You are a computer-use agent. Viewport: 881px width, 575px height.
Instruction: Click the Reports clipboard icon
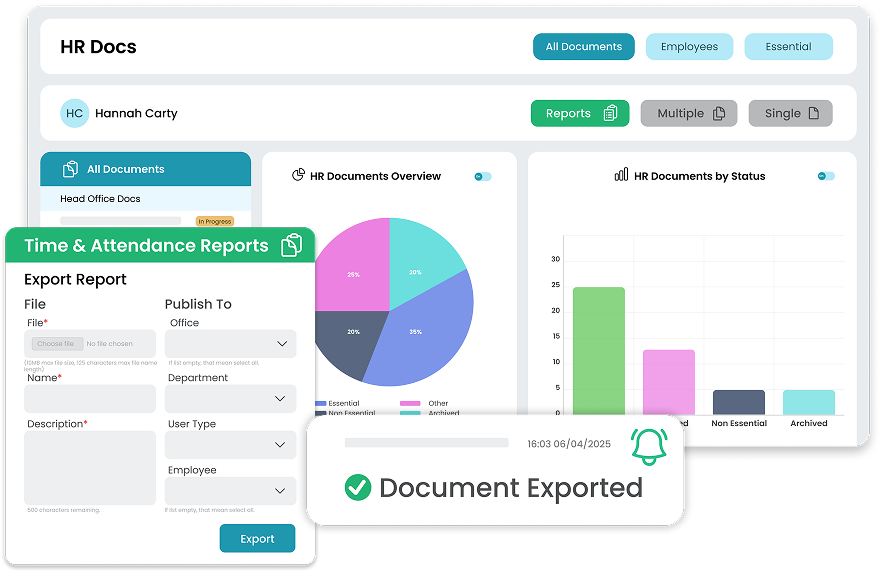tap(610, 113)
